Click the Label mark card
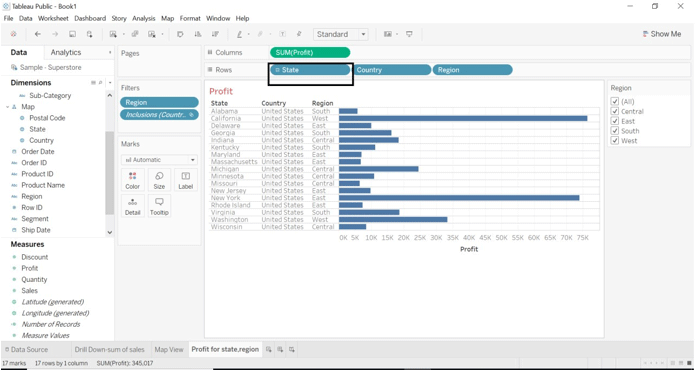This screenshot has width=695, height=373. tap(185, 180)
